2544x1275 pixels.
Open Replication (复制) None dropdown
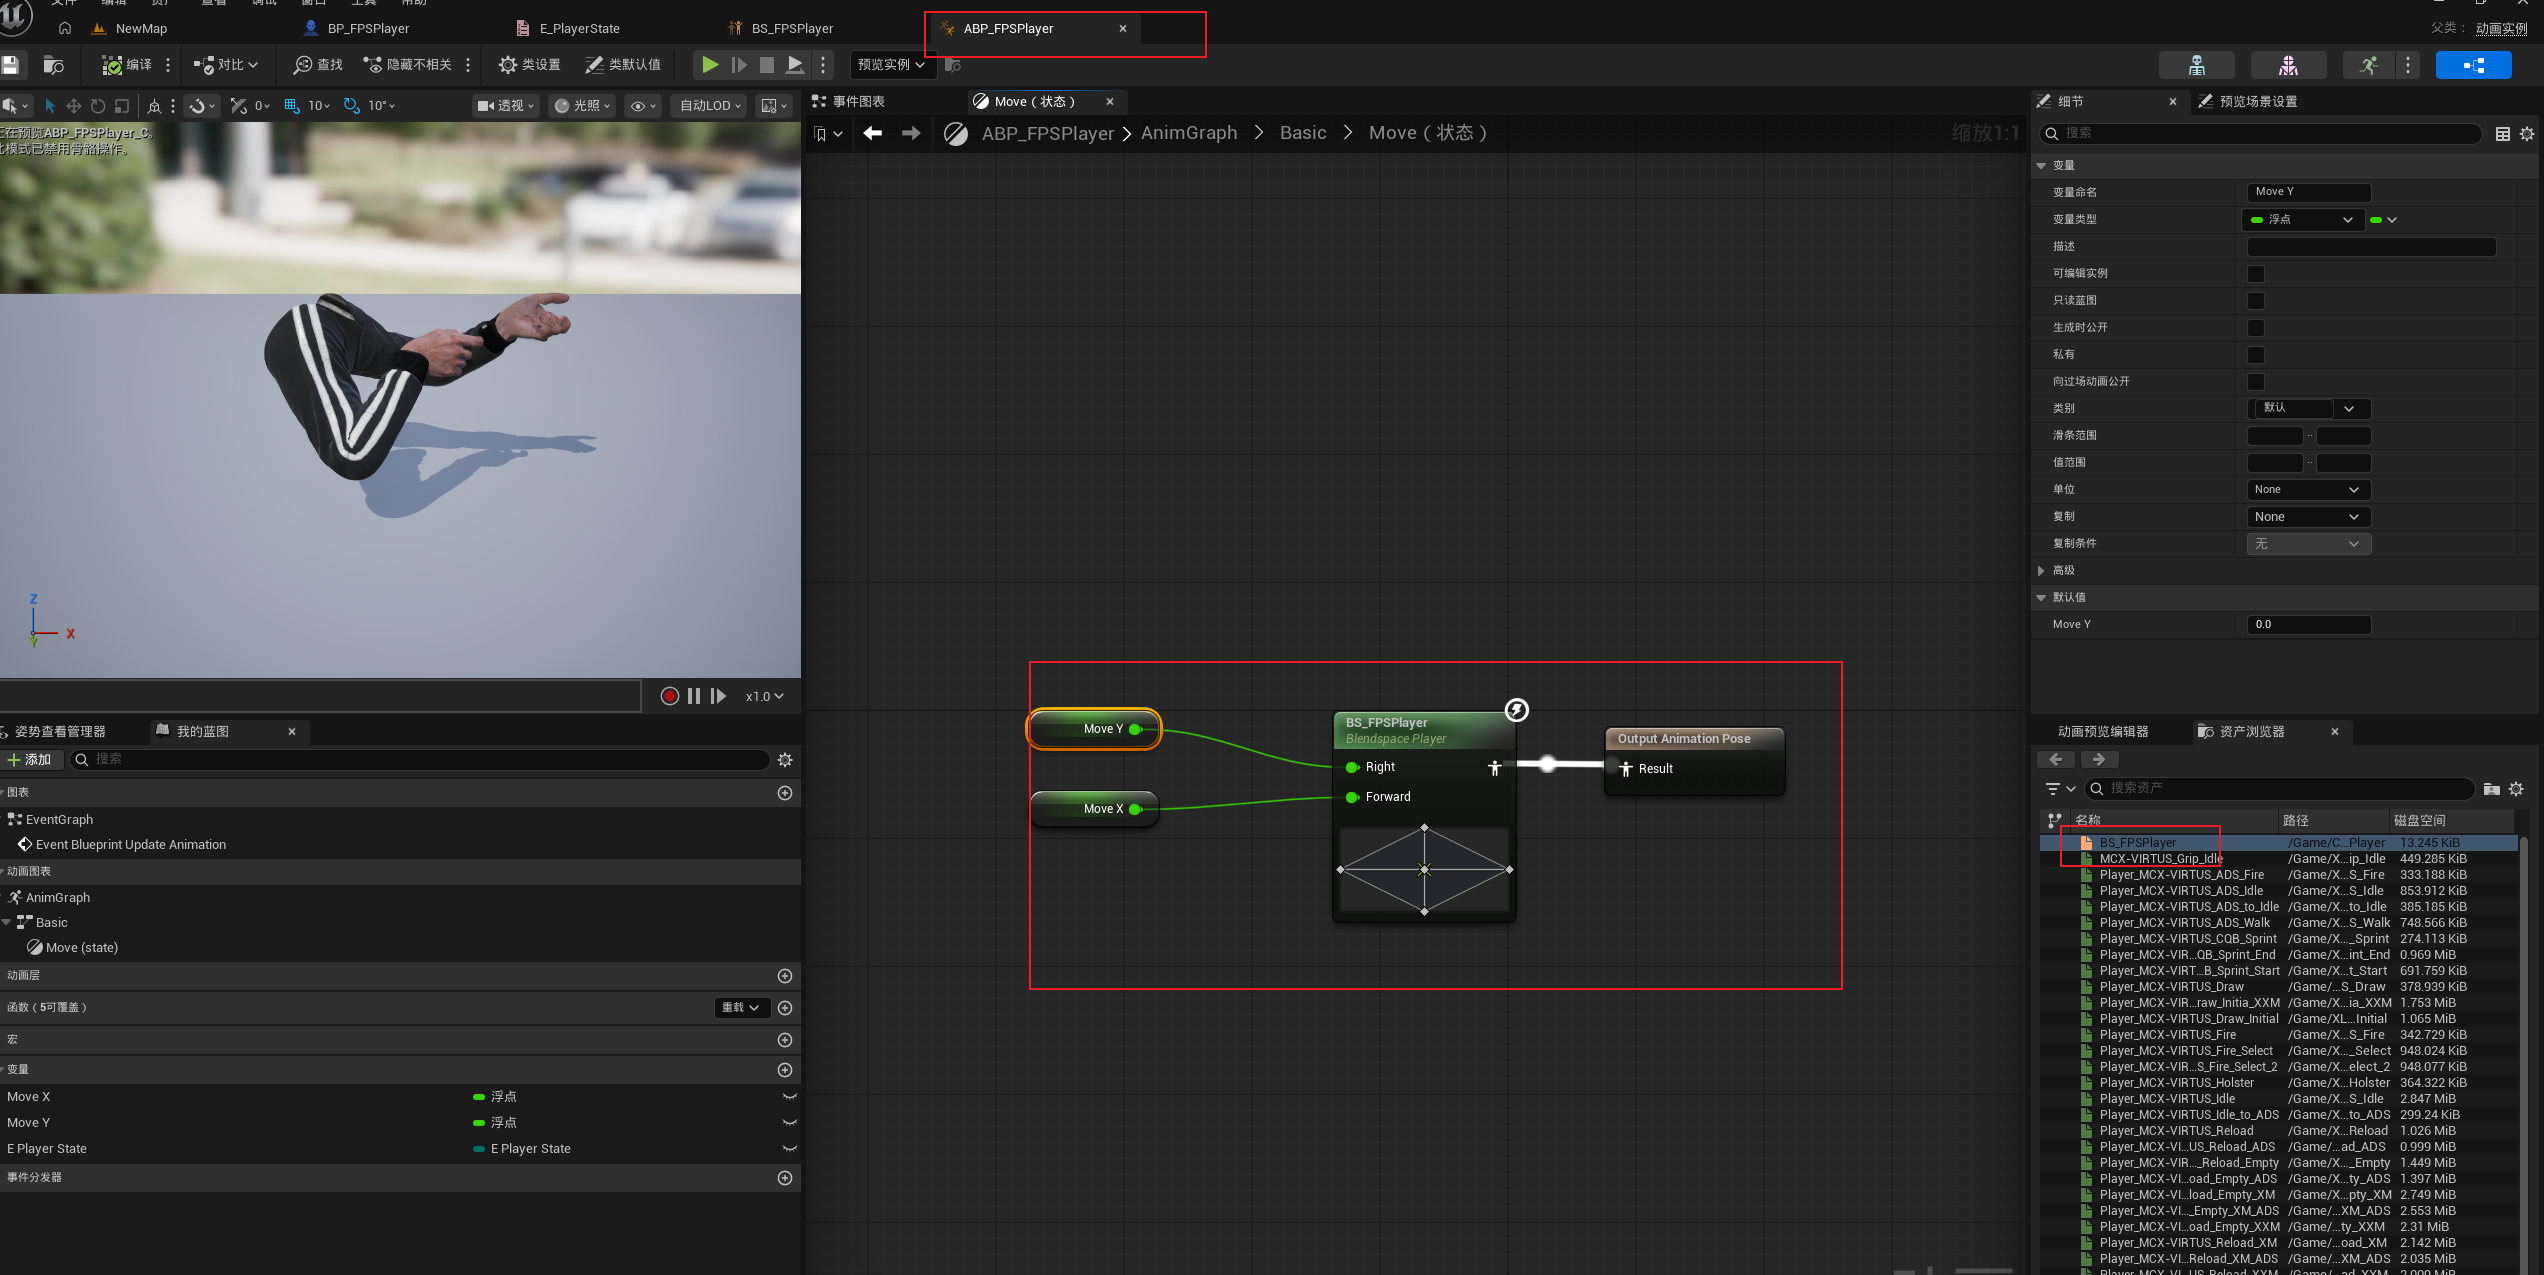coord(2308,517)
